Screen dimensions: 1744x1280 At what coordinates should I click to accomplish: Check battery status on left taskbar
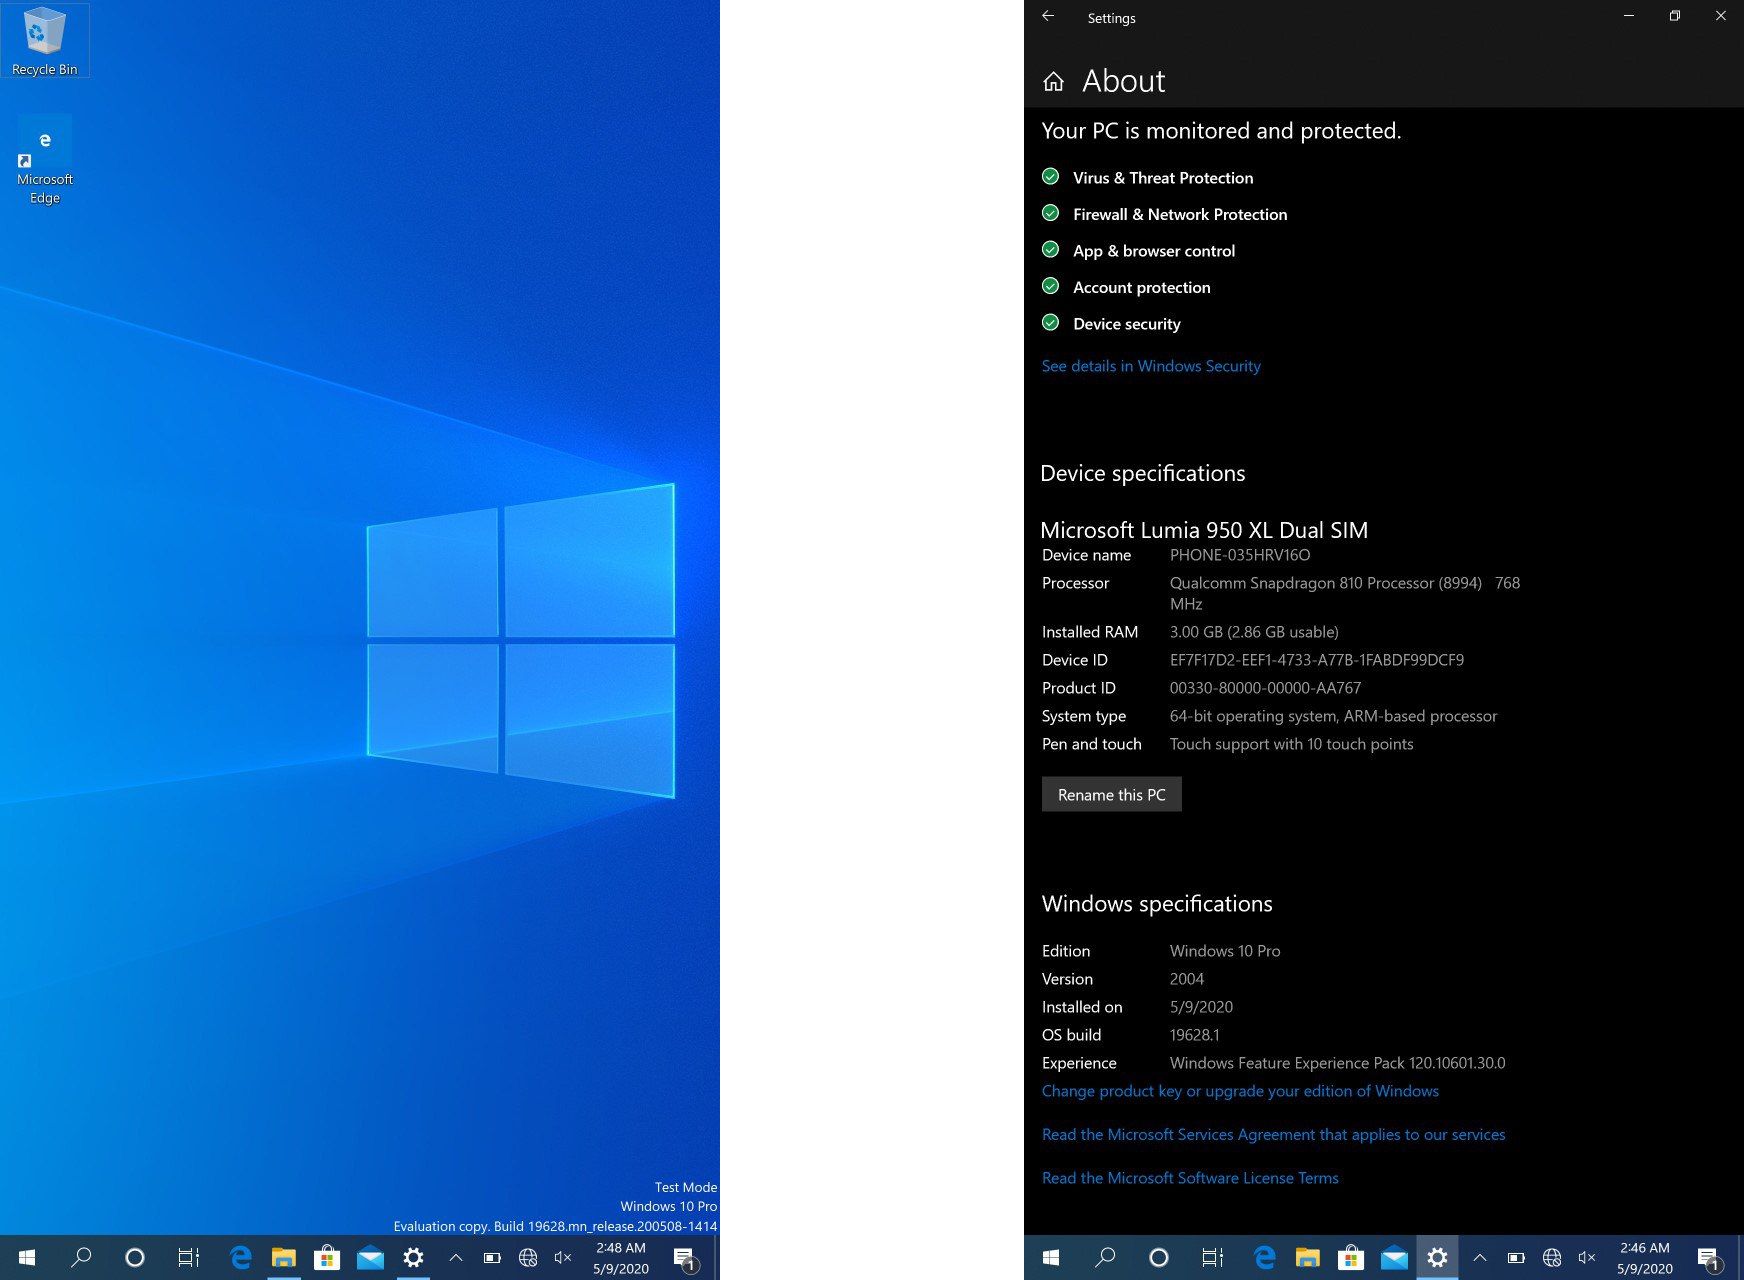point(492,1257)
